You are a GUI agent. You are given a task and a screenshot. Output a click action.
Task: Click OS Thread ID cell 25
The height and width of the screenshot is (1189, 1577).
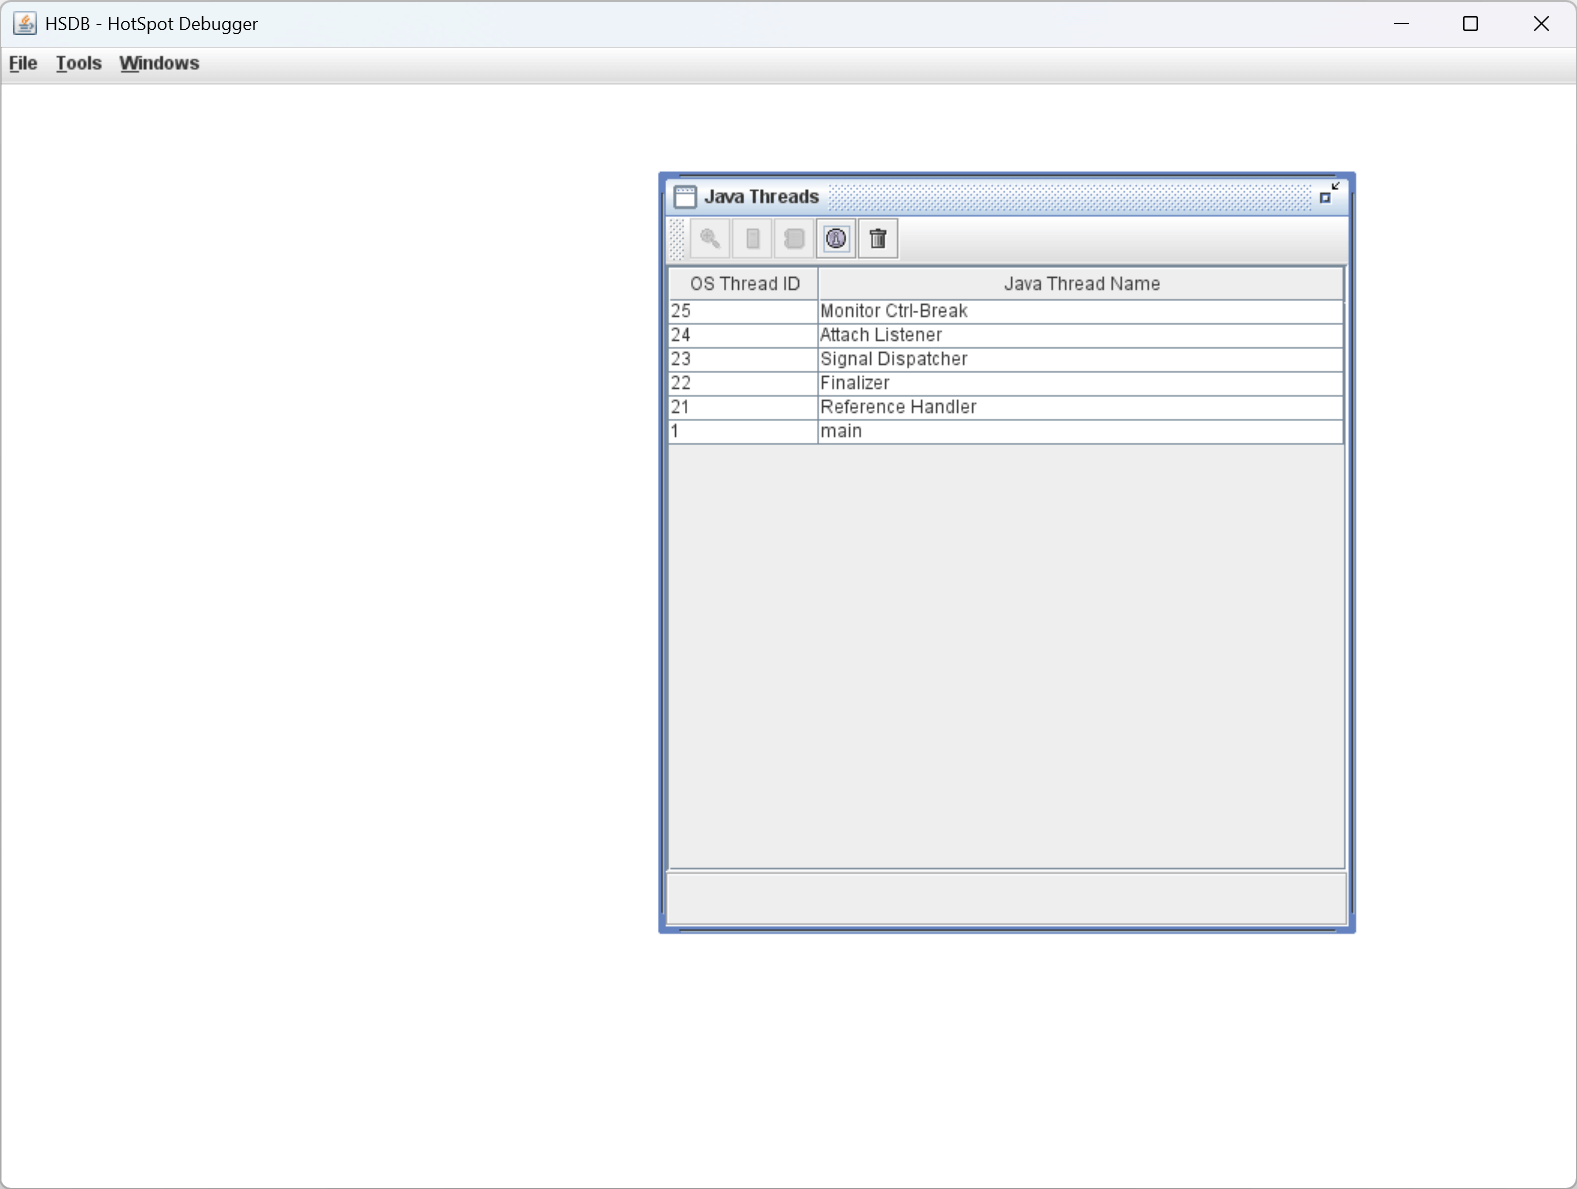tap(743, 311)
